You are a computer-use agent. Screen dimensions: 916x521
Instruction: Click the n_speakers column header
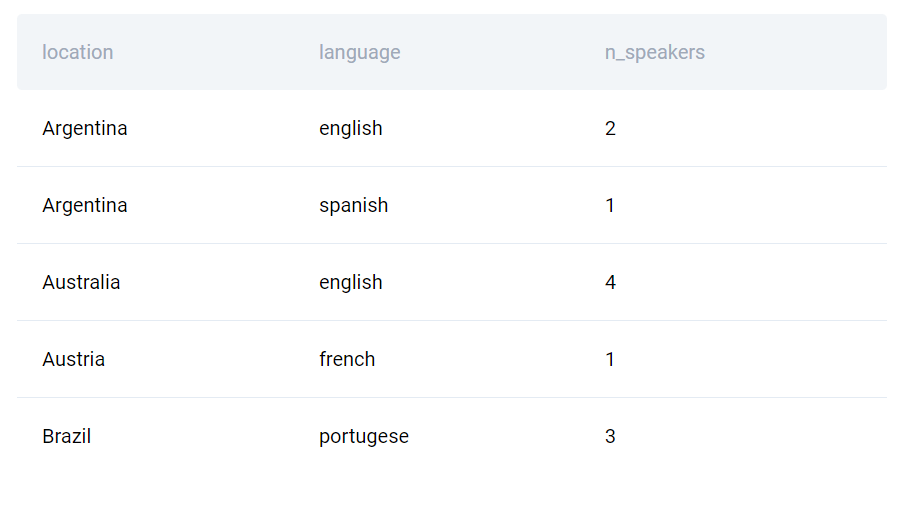[654, 52]
